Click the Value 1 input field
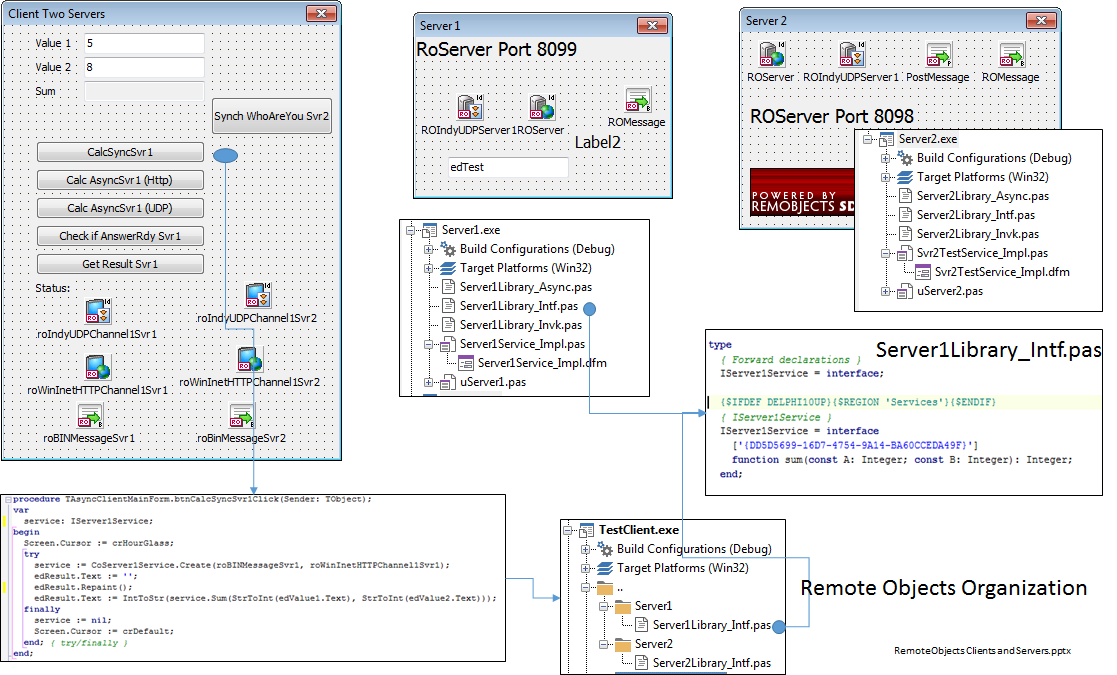Screen dimensions: 1117x675 click(x=144, y=44)
